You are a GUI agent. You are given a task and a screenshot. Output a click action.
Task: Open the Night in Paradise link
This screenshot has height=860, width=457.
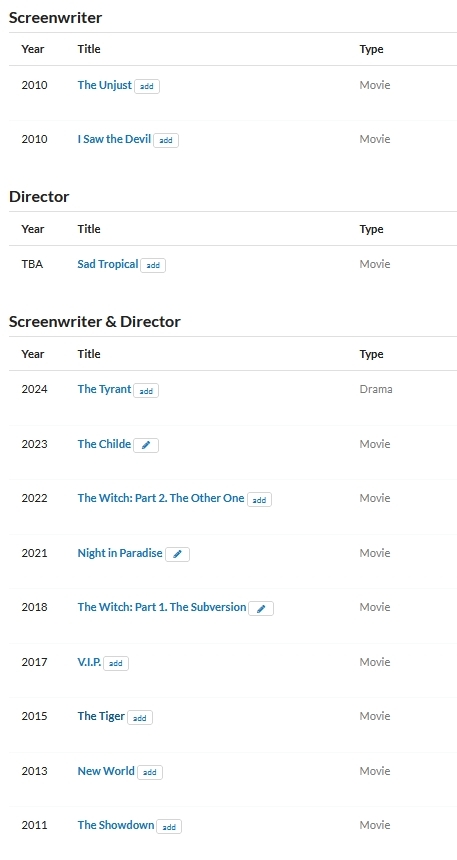tap(120, 553)
